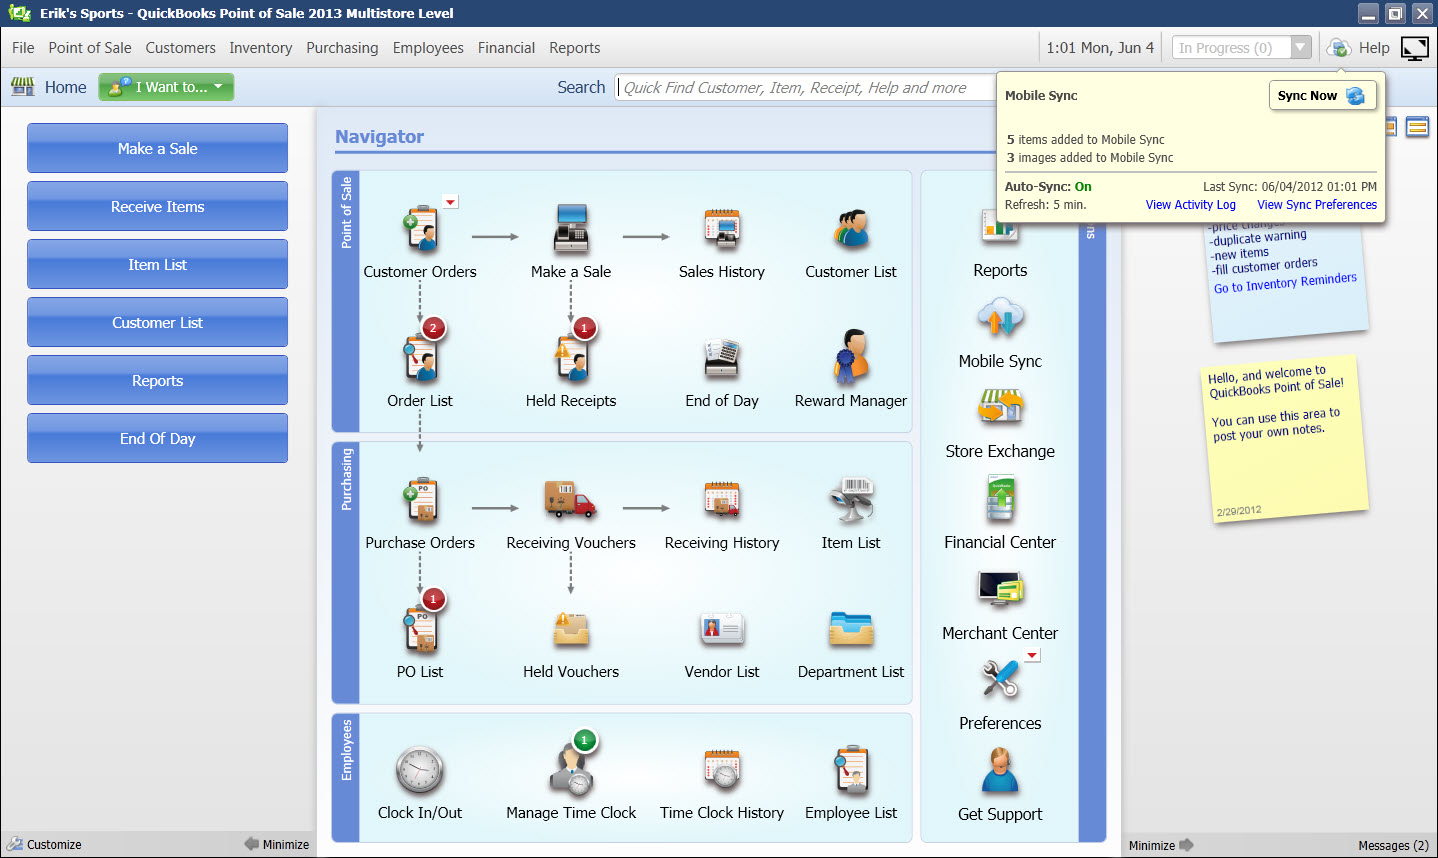Open the Point of Sale menu
This screenshot has width=1438, height=858.
pyautogui.click(x=90, y=48)
